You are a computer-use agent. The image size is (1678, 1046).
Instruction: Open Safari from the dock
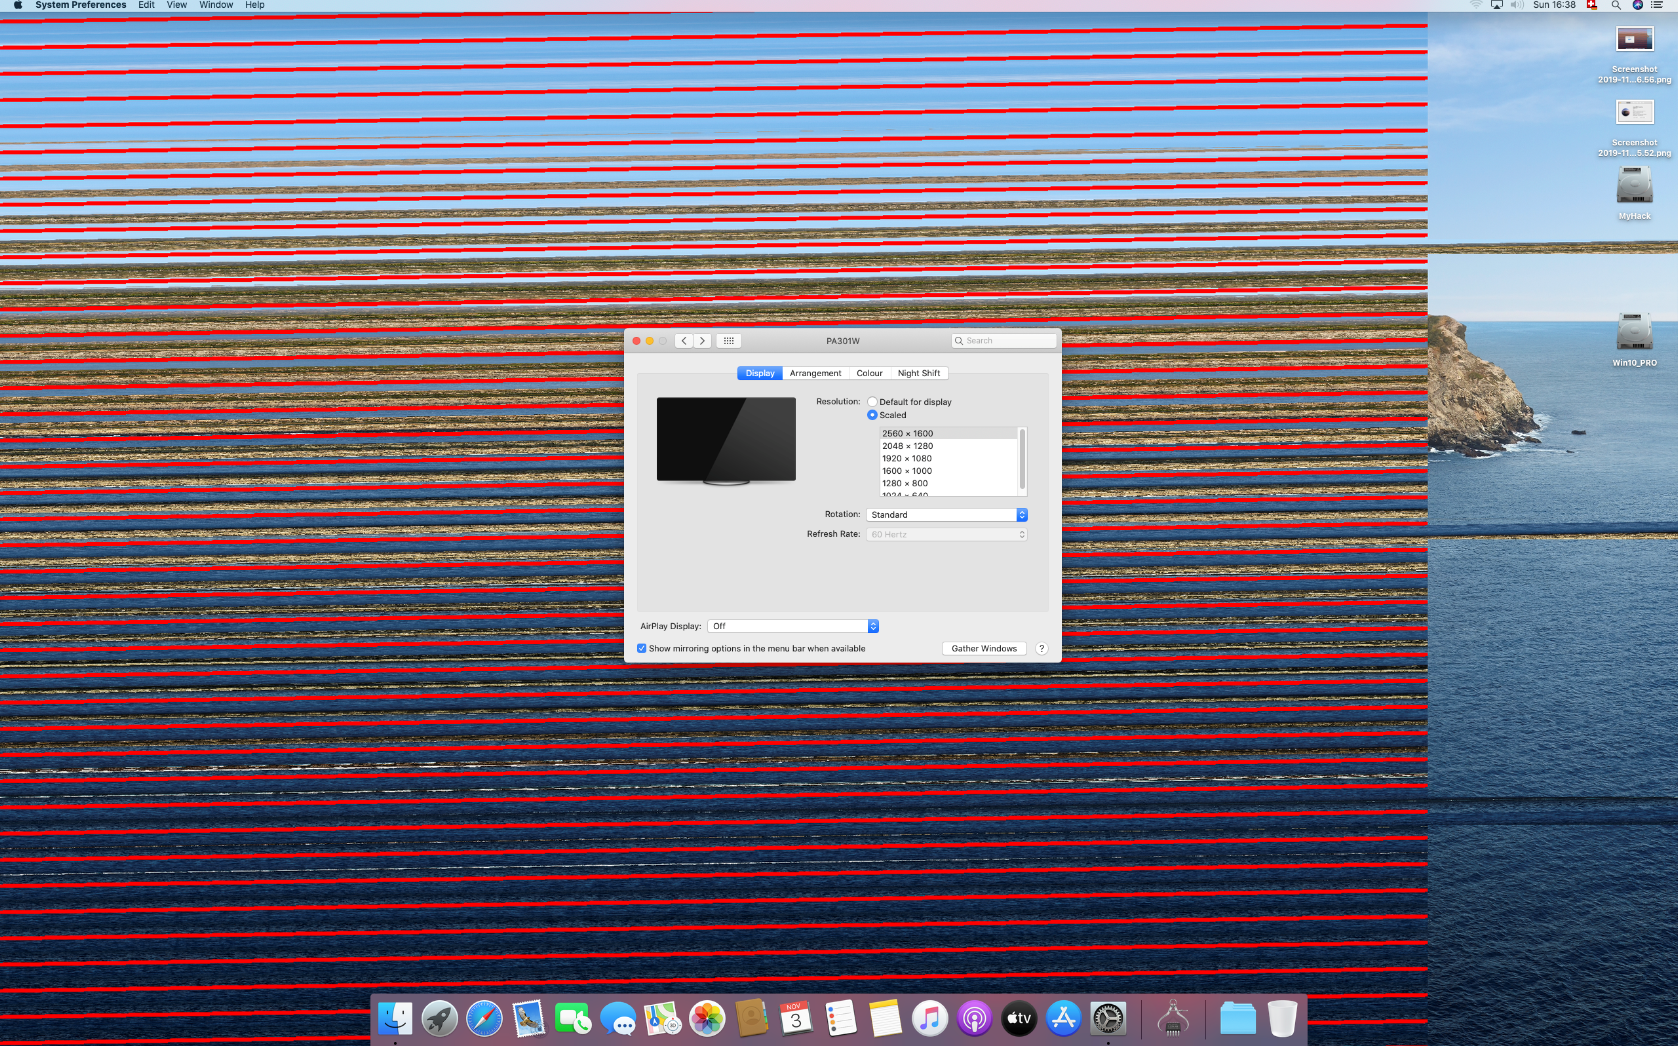coord(484,1019)
